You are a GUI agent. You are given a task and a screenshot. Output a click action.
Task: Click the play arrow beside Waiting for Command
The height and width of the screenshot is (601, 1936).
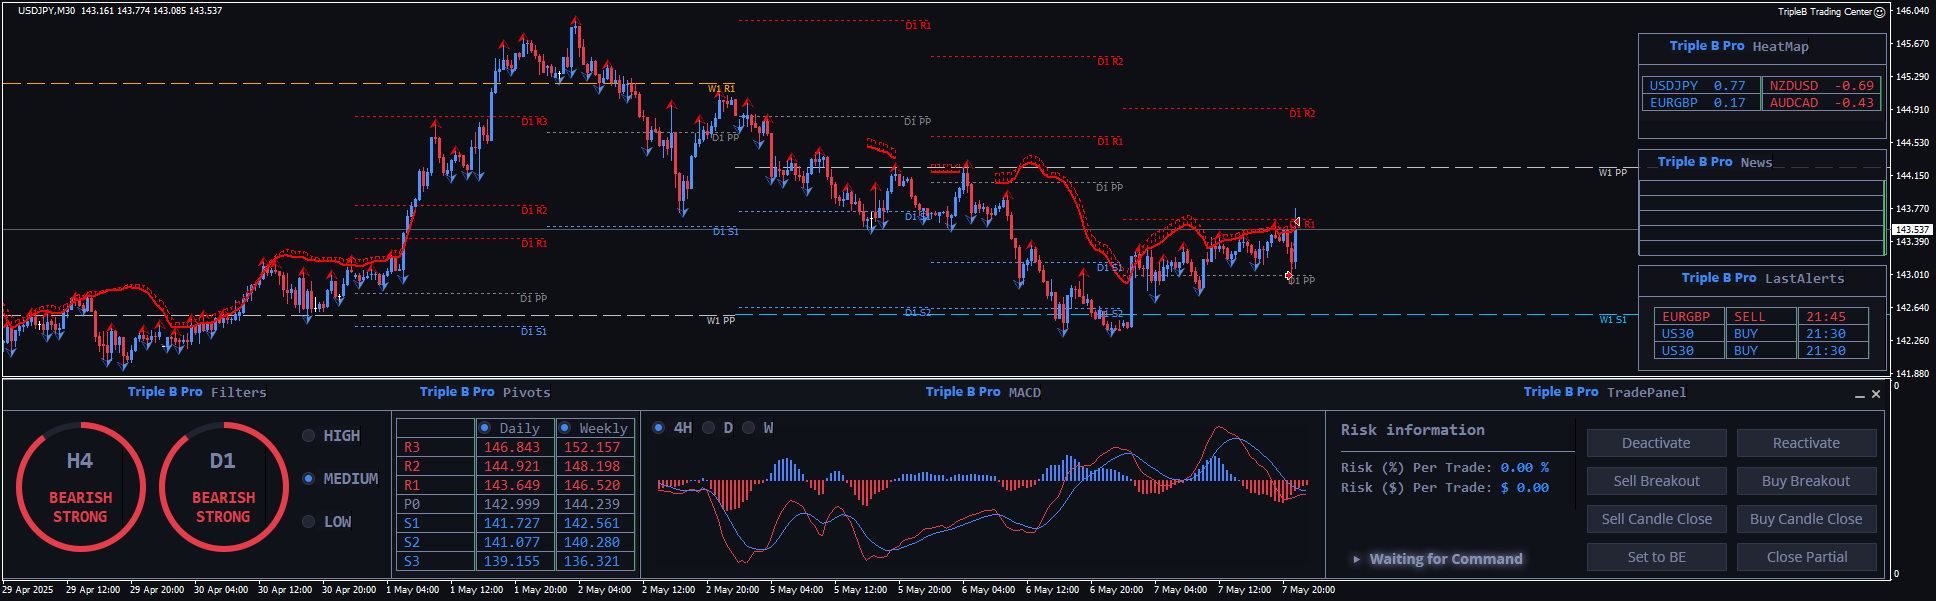coord(1356,559)
